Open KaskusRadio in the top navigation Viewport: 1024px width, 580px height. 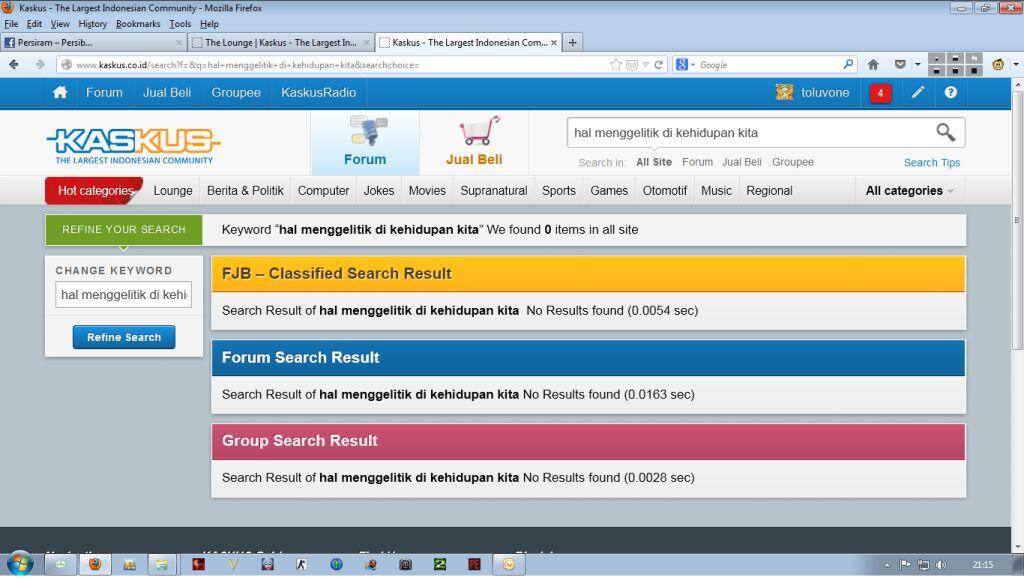(319, 93)
